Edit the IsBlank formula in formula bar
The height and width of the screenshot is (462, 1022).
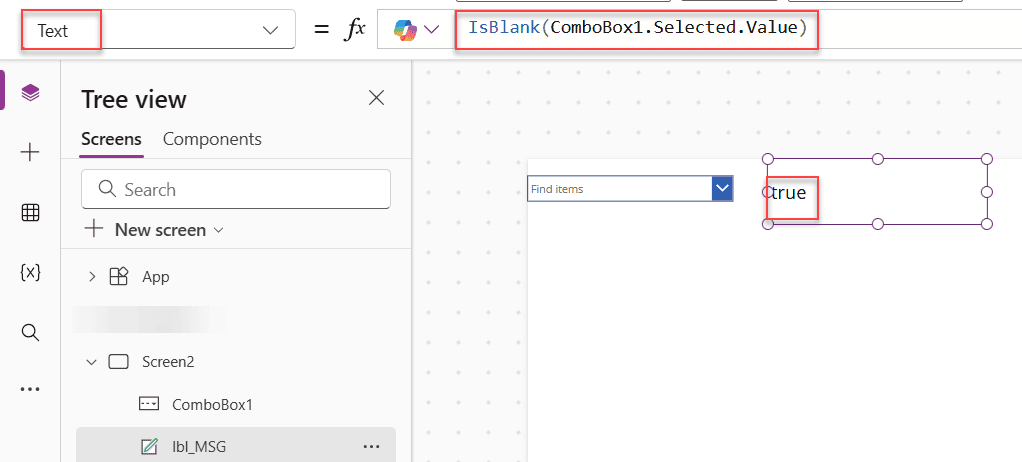click(x=637, y=29)
